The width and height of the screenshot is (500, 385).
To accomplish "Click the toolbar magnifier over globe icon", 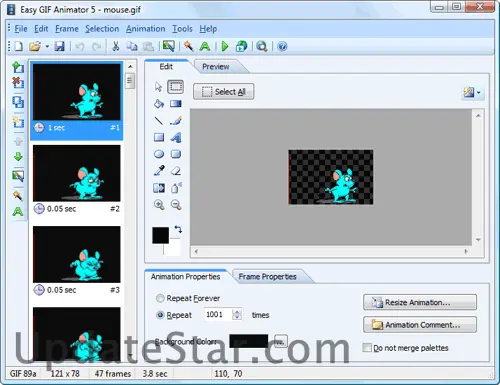I will pyautogui.click(x=262, y=46).
